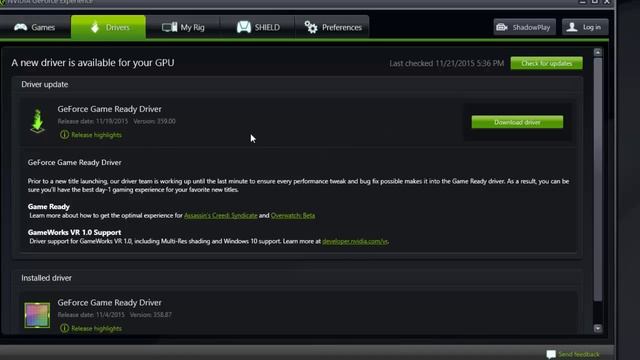Click the 'Driver update' section heading
Image resolution: width=640 pixels, height=360 pixels.
tap(44, 84)
